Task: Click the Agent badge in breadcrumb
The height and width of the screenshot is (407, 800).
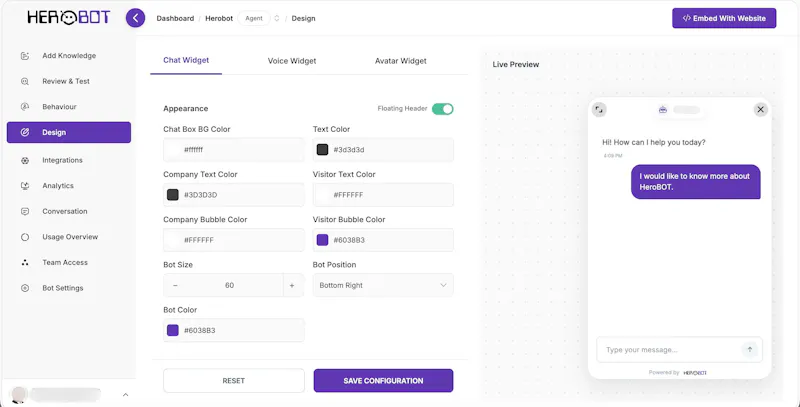Action: (x=254, y=18)
